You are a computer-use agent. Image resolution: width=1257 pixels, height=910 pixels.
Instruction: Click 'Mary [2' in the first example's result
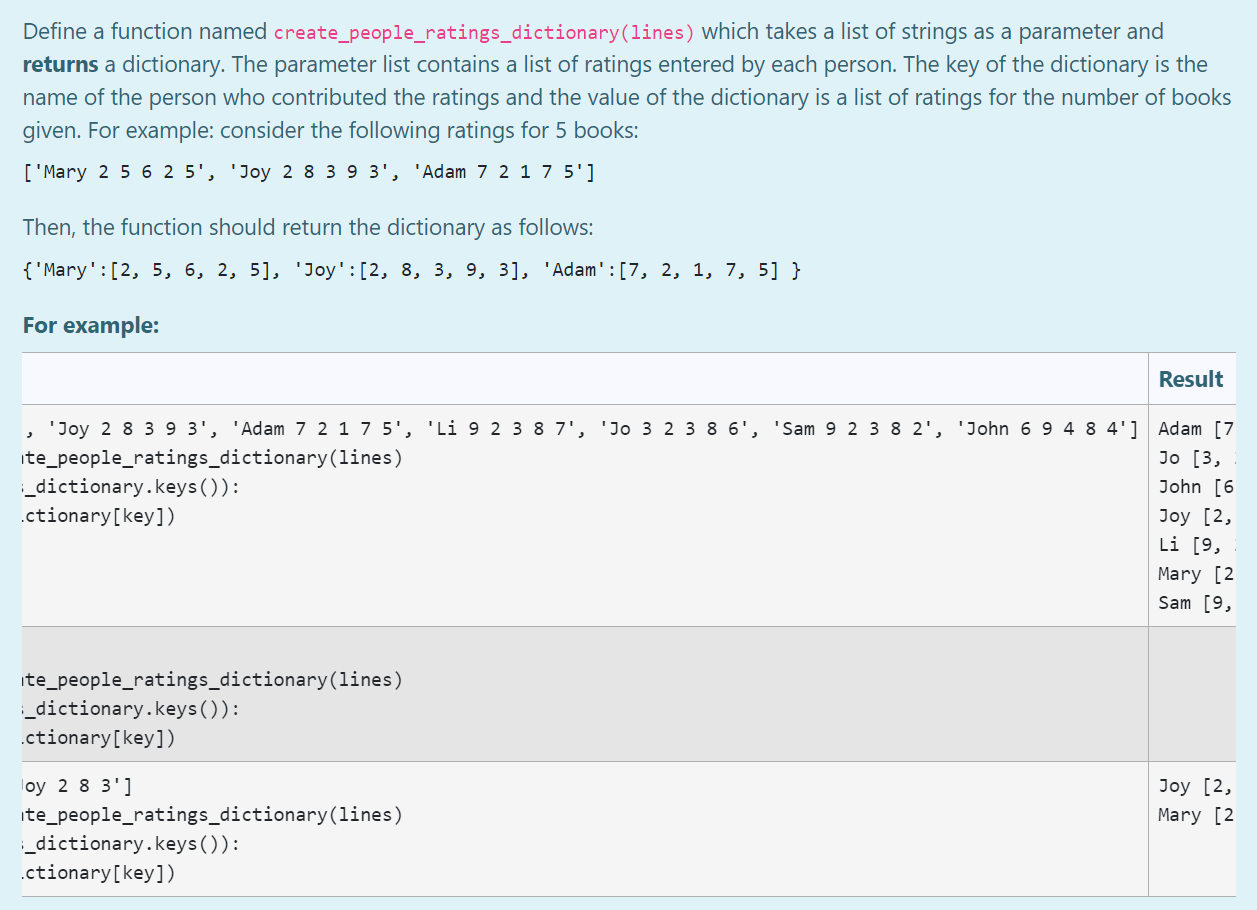tap(1196, 574)
